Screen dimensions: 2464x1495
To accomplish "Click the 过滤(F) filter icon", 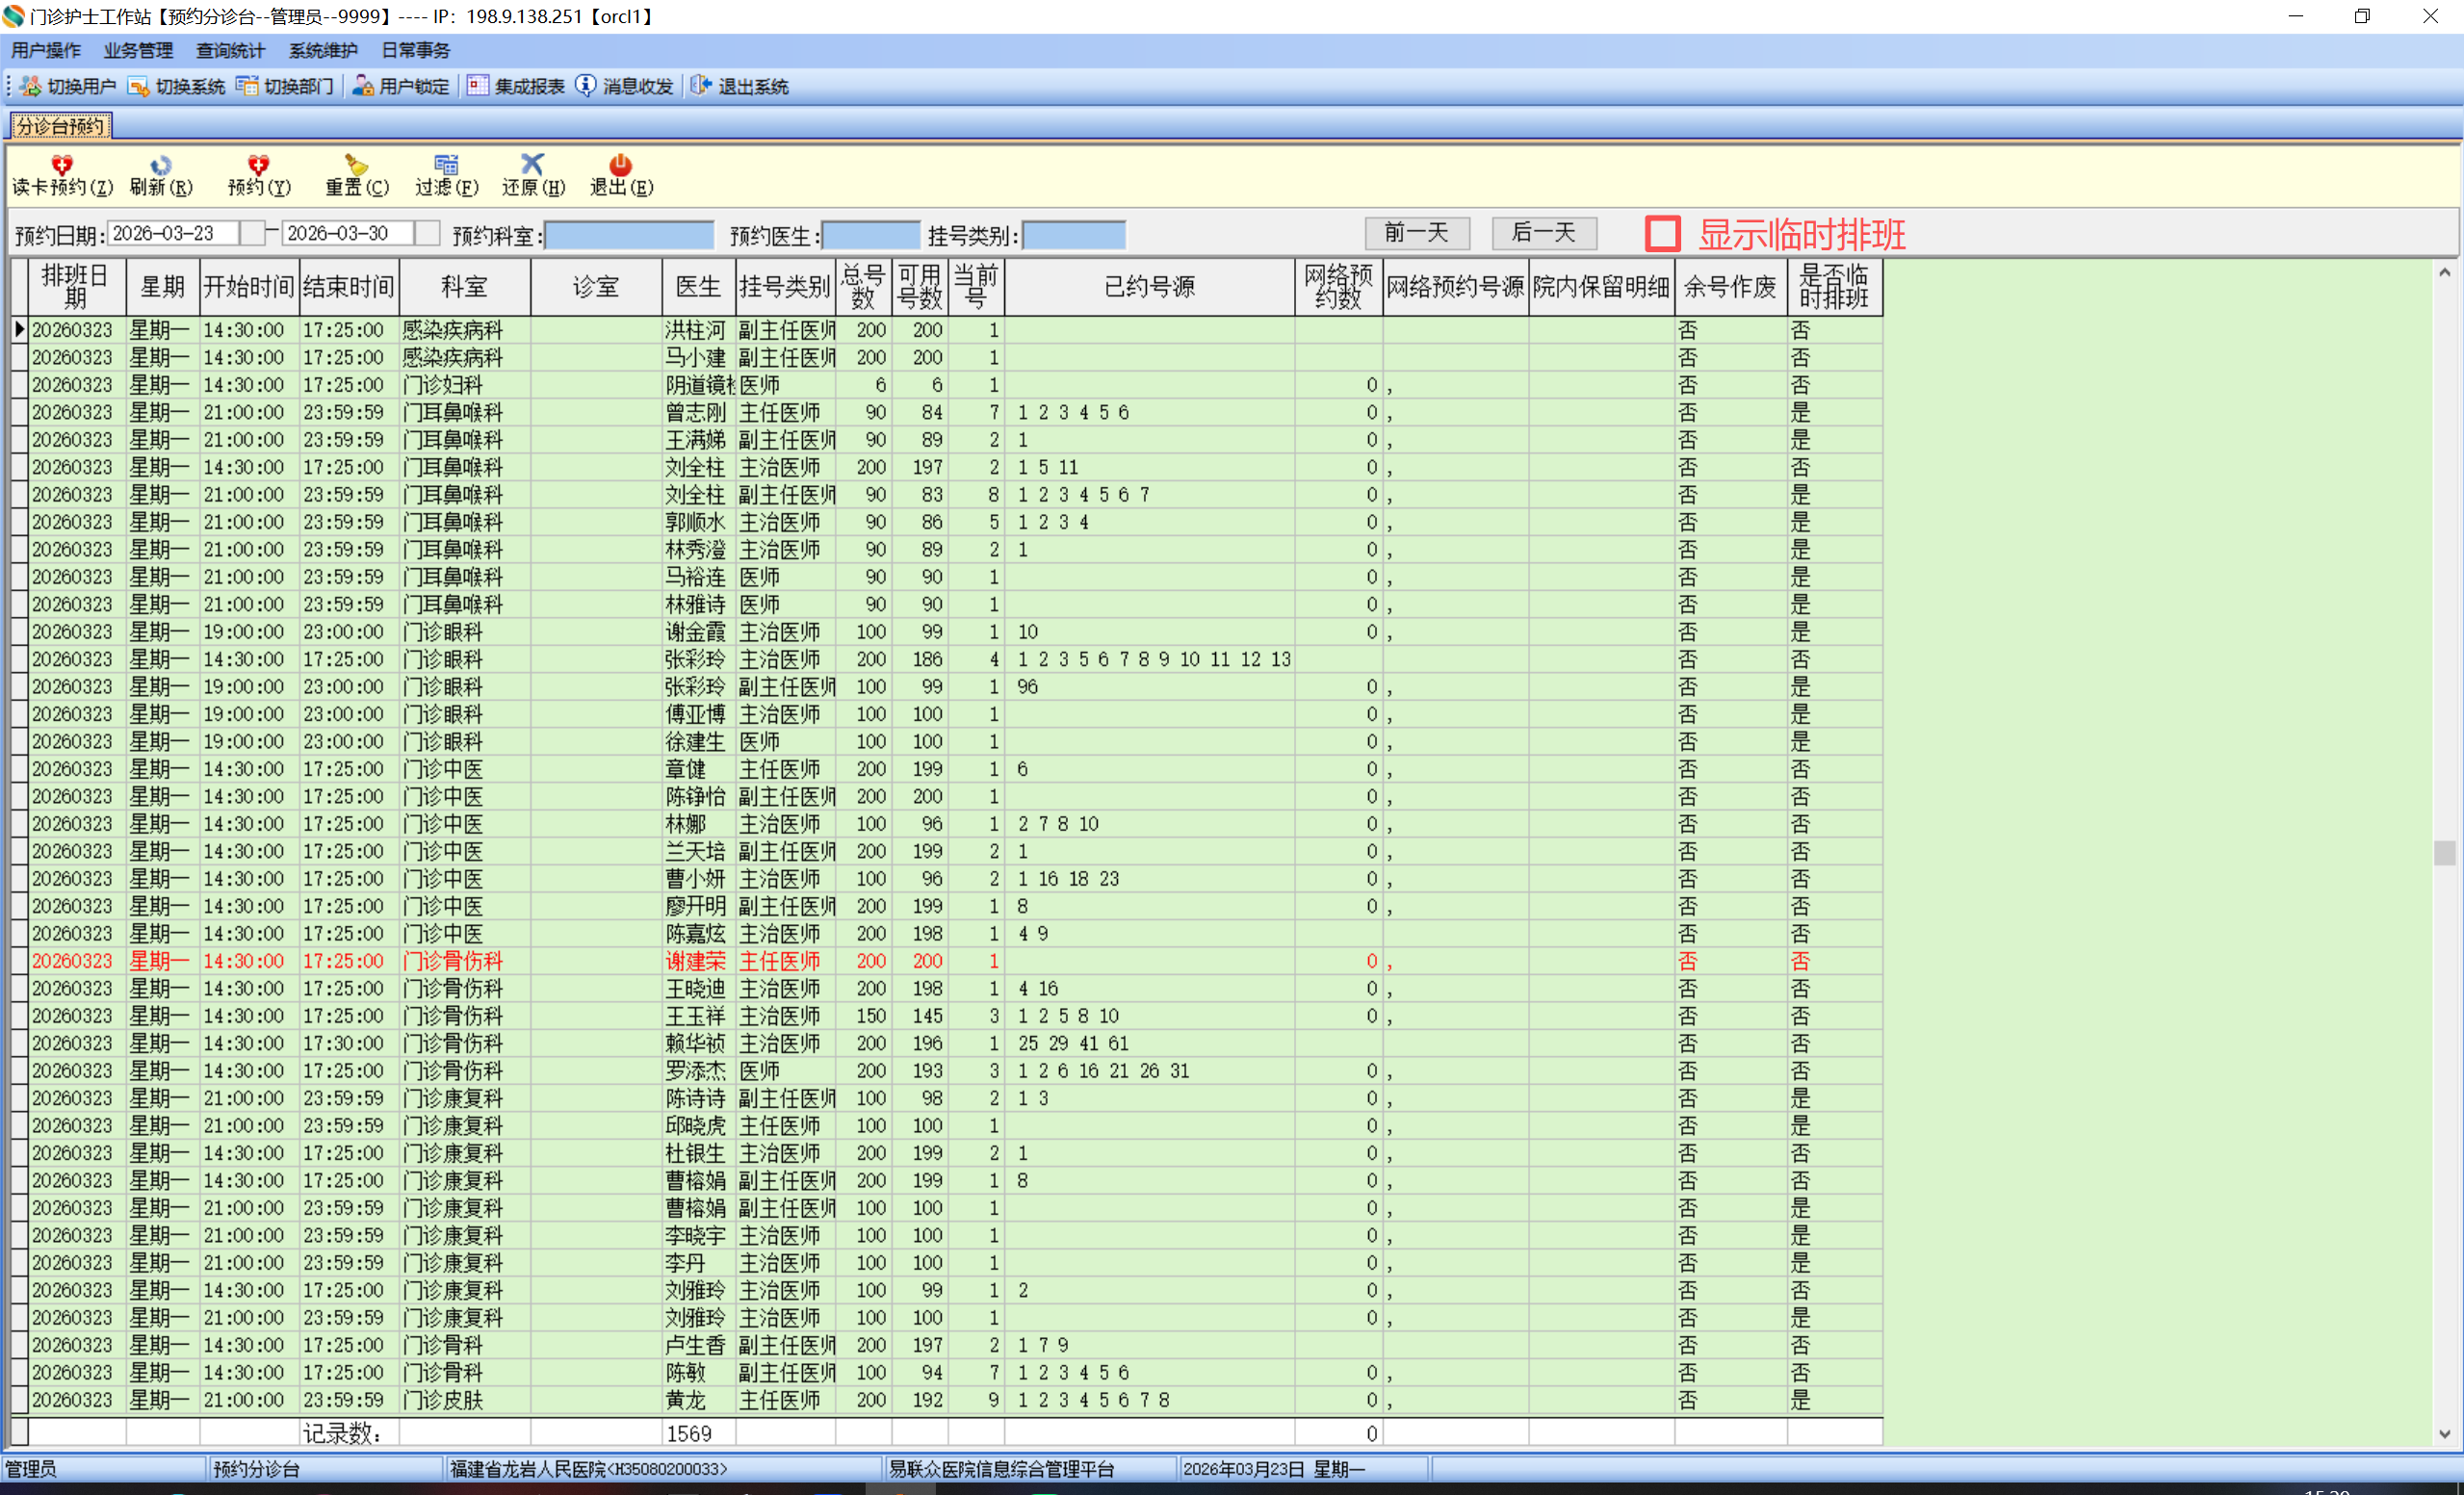I will (x=446, y=164).
